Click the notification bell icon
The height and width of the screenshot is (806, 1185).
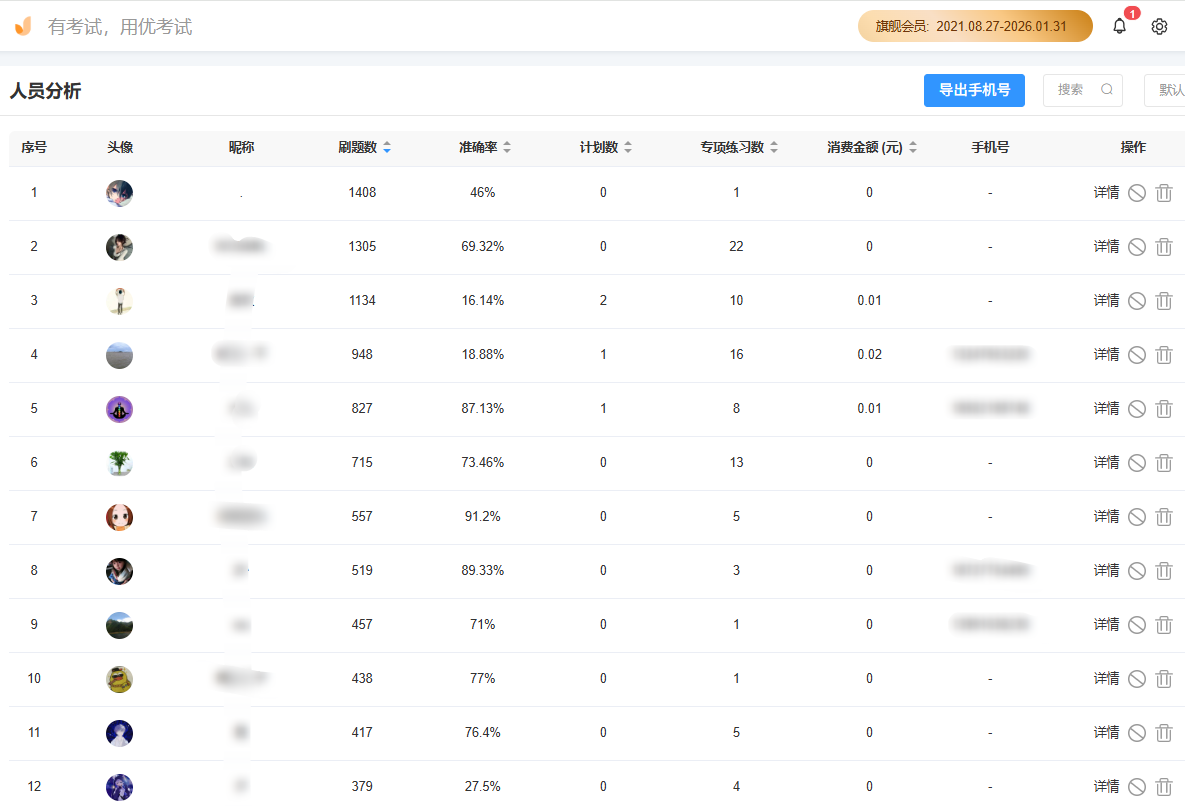(1119, 27)
